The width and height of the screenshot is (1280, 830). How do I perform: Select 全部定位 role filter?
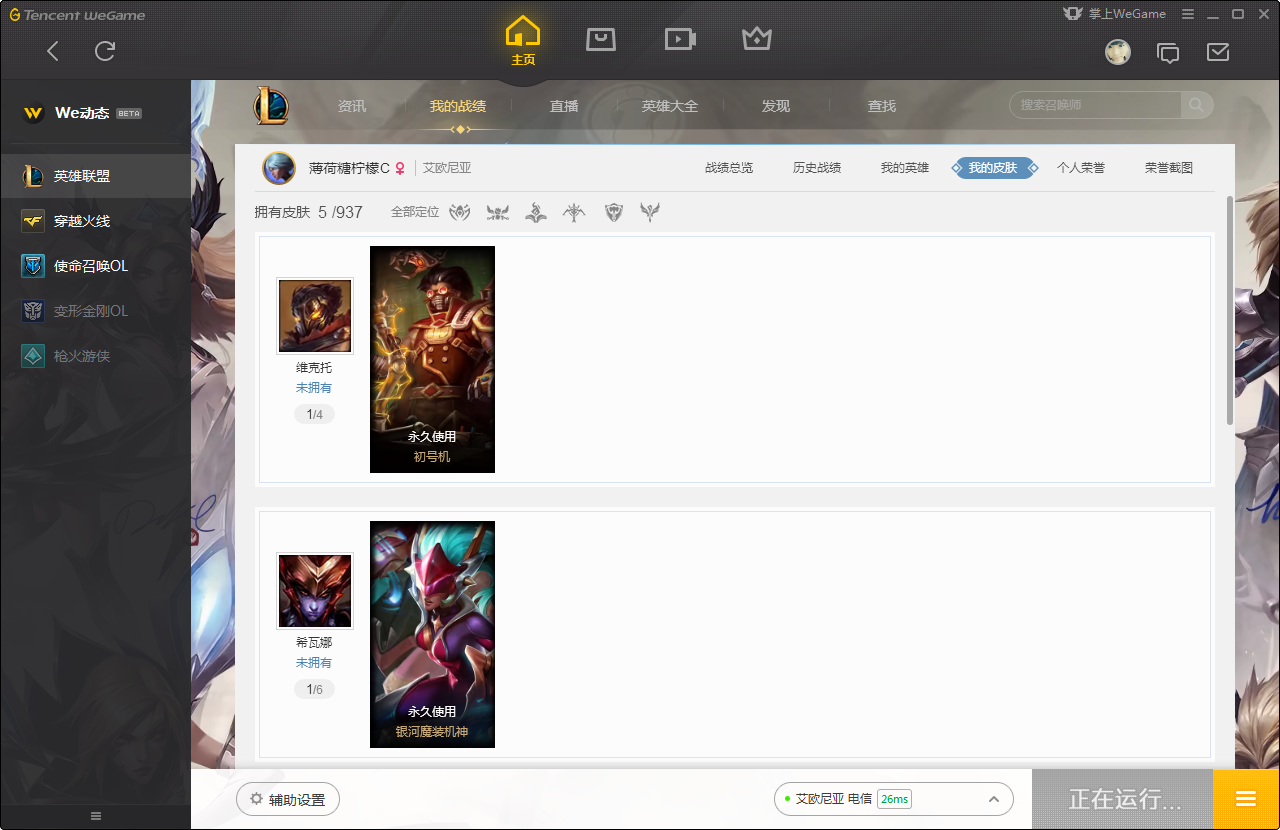pyautogui.click(x=415, y=212)
